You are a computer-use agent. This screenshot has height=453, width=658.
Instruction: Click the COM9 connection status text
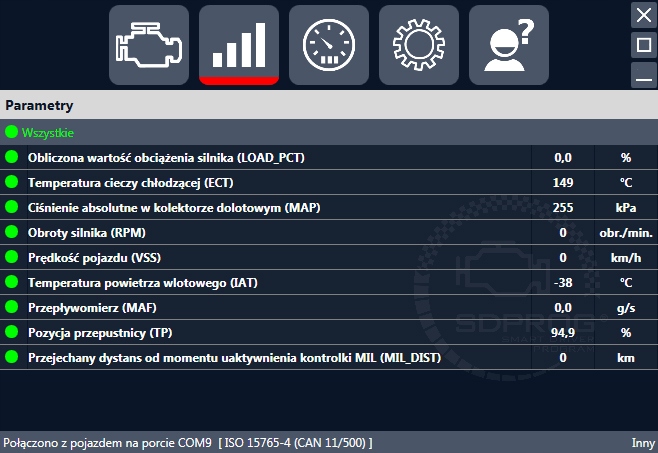click(x=188, y=443)
